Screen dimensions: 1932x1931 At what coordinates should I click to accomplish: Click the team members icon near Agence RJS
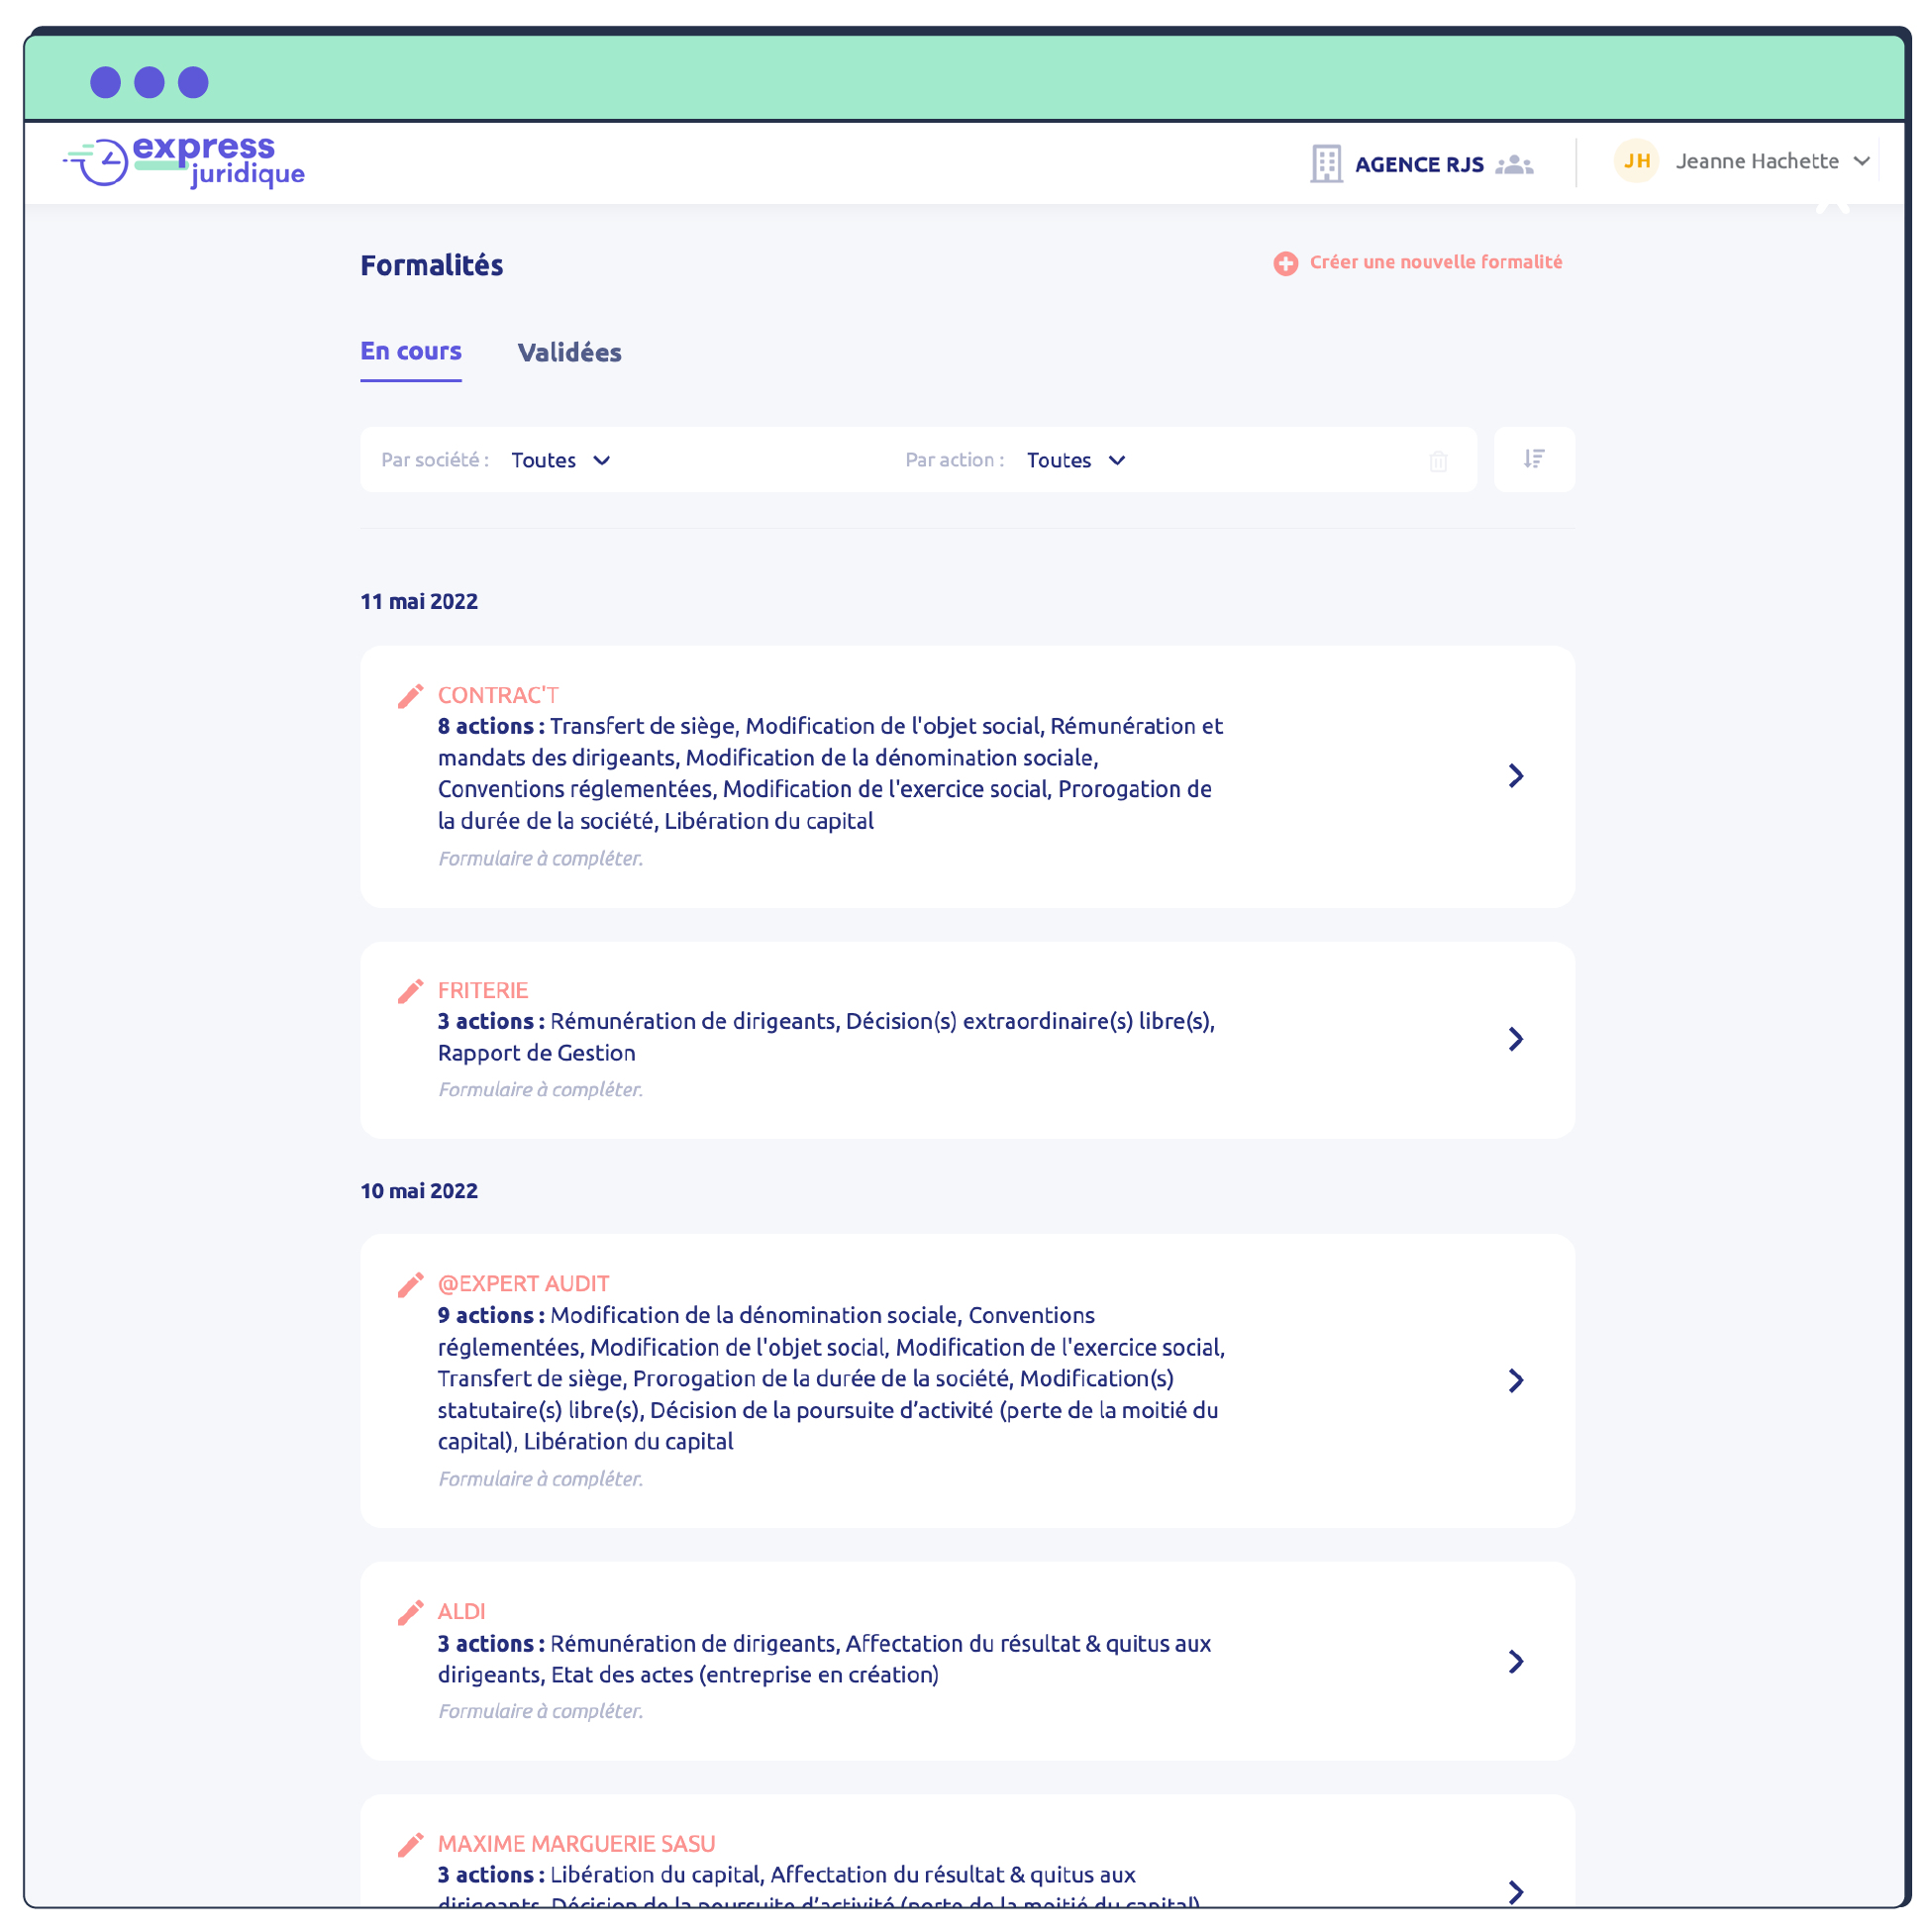pos(1514,164)
